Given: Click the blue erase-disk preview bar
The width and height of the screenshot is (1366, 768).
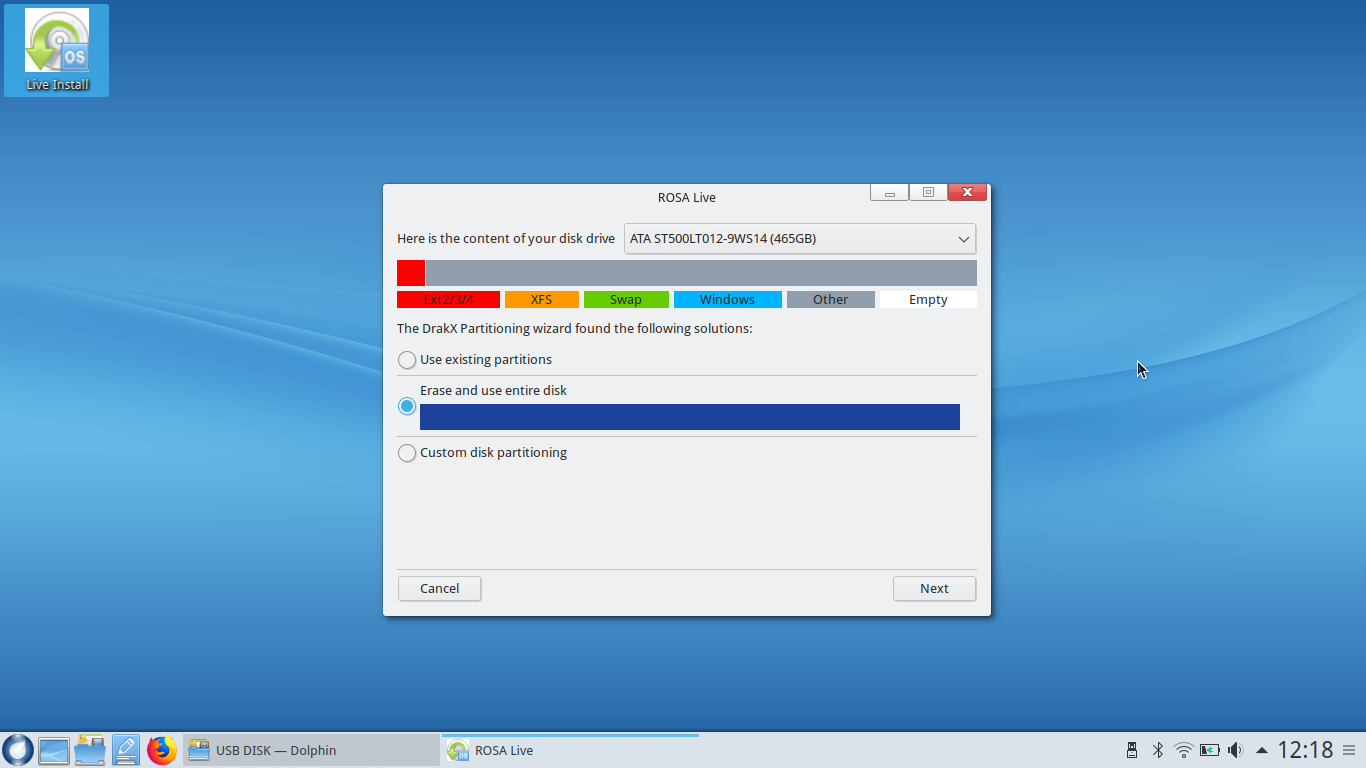Looking at the screenshot, I should click(690, 417).
